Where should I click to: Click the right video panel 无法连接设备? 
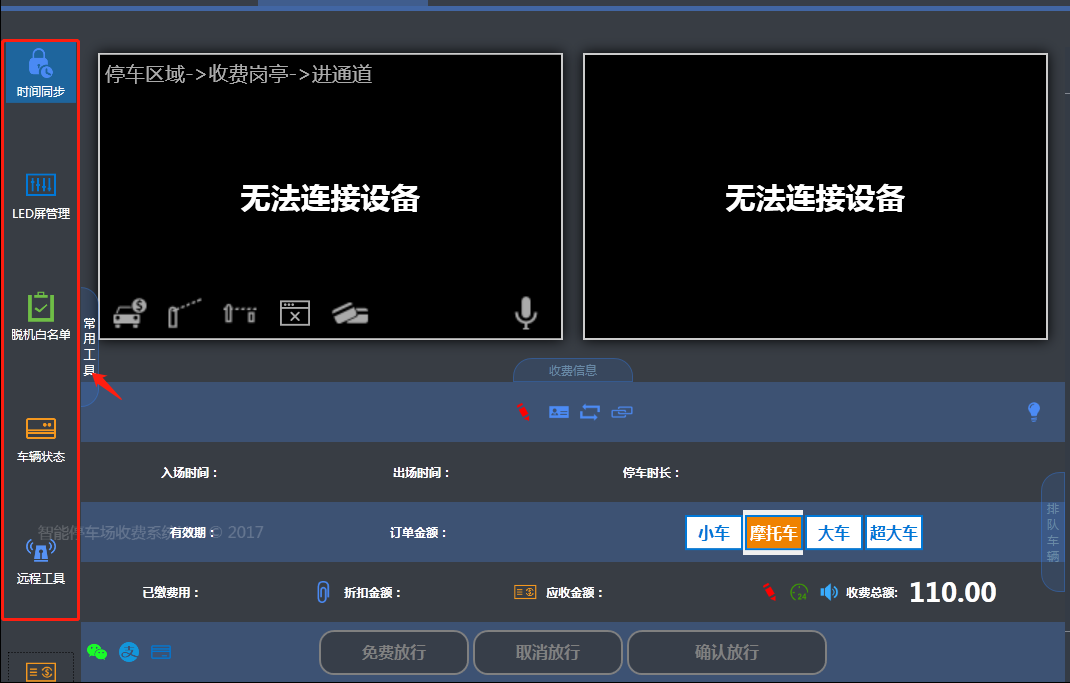815,199
